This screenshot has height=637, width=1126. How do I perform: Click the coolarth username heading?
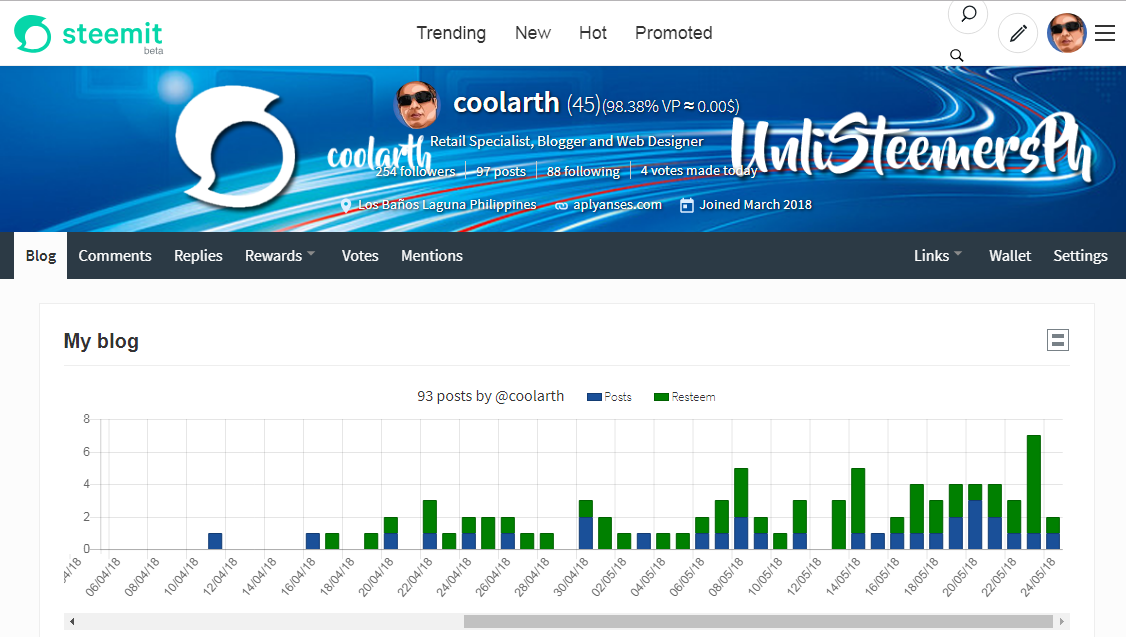tap(506, 103)
